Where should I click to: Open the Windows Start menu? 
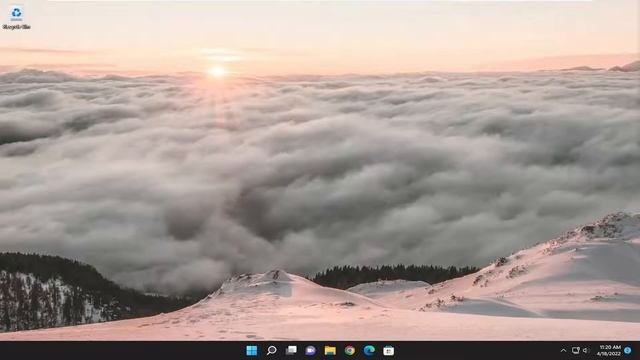[252, 350]
